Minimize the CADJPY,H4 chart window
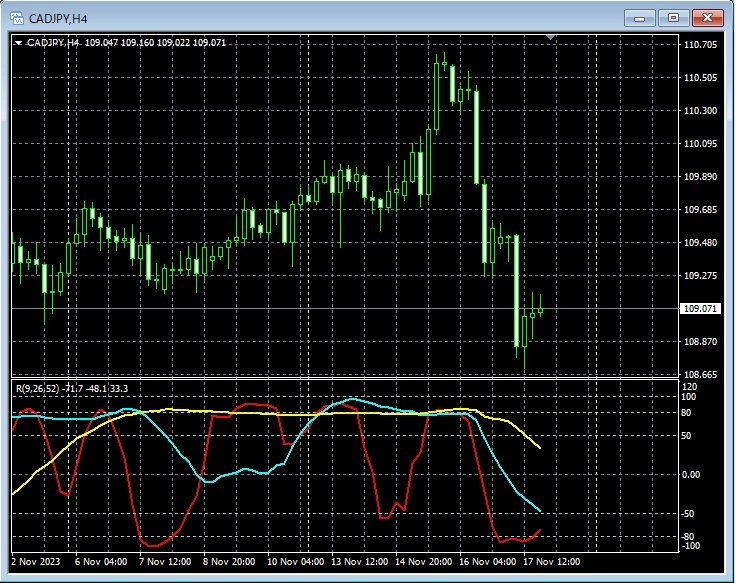This screenshot has width=736, height=583. (639, 18)
